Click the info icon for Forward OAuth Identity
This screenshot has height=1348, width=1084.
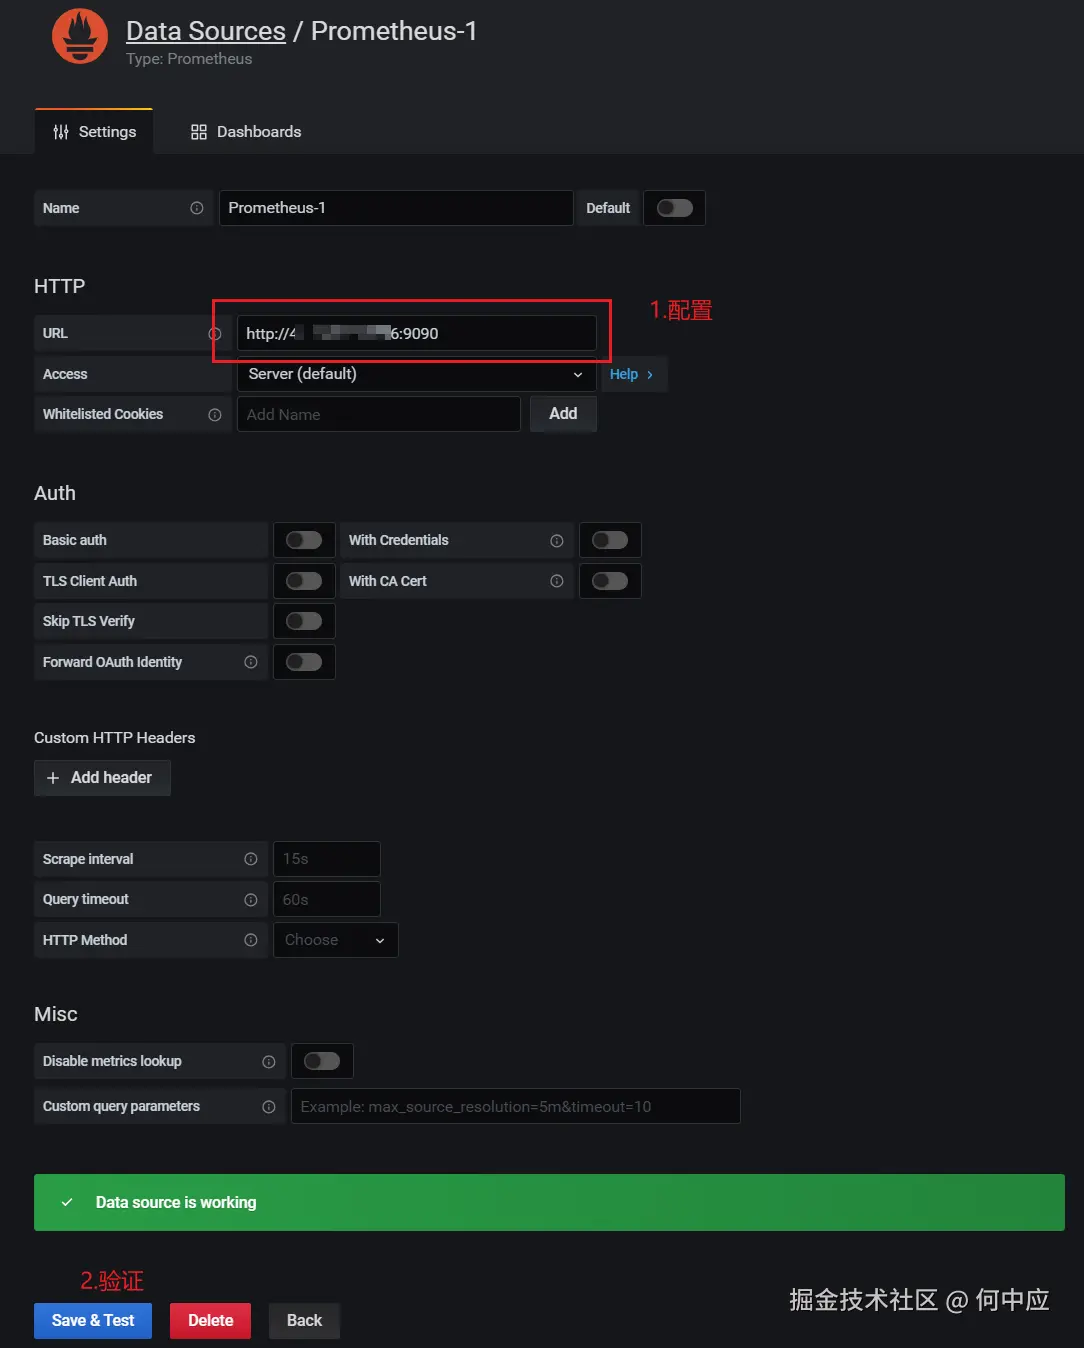[x=251, y=662]
